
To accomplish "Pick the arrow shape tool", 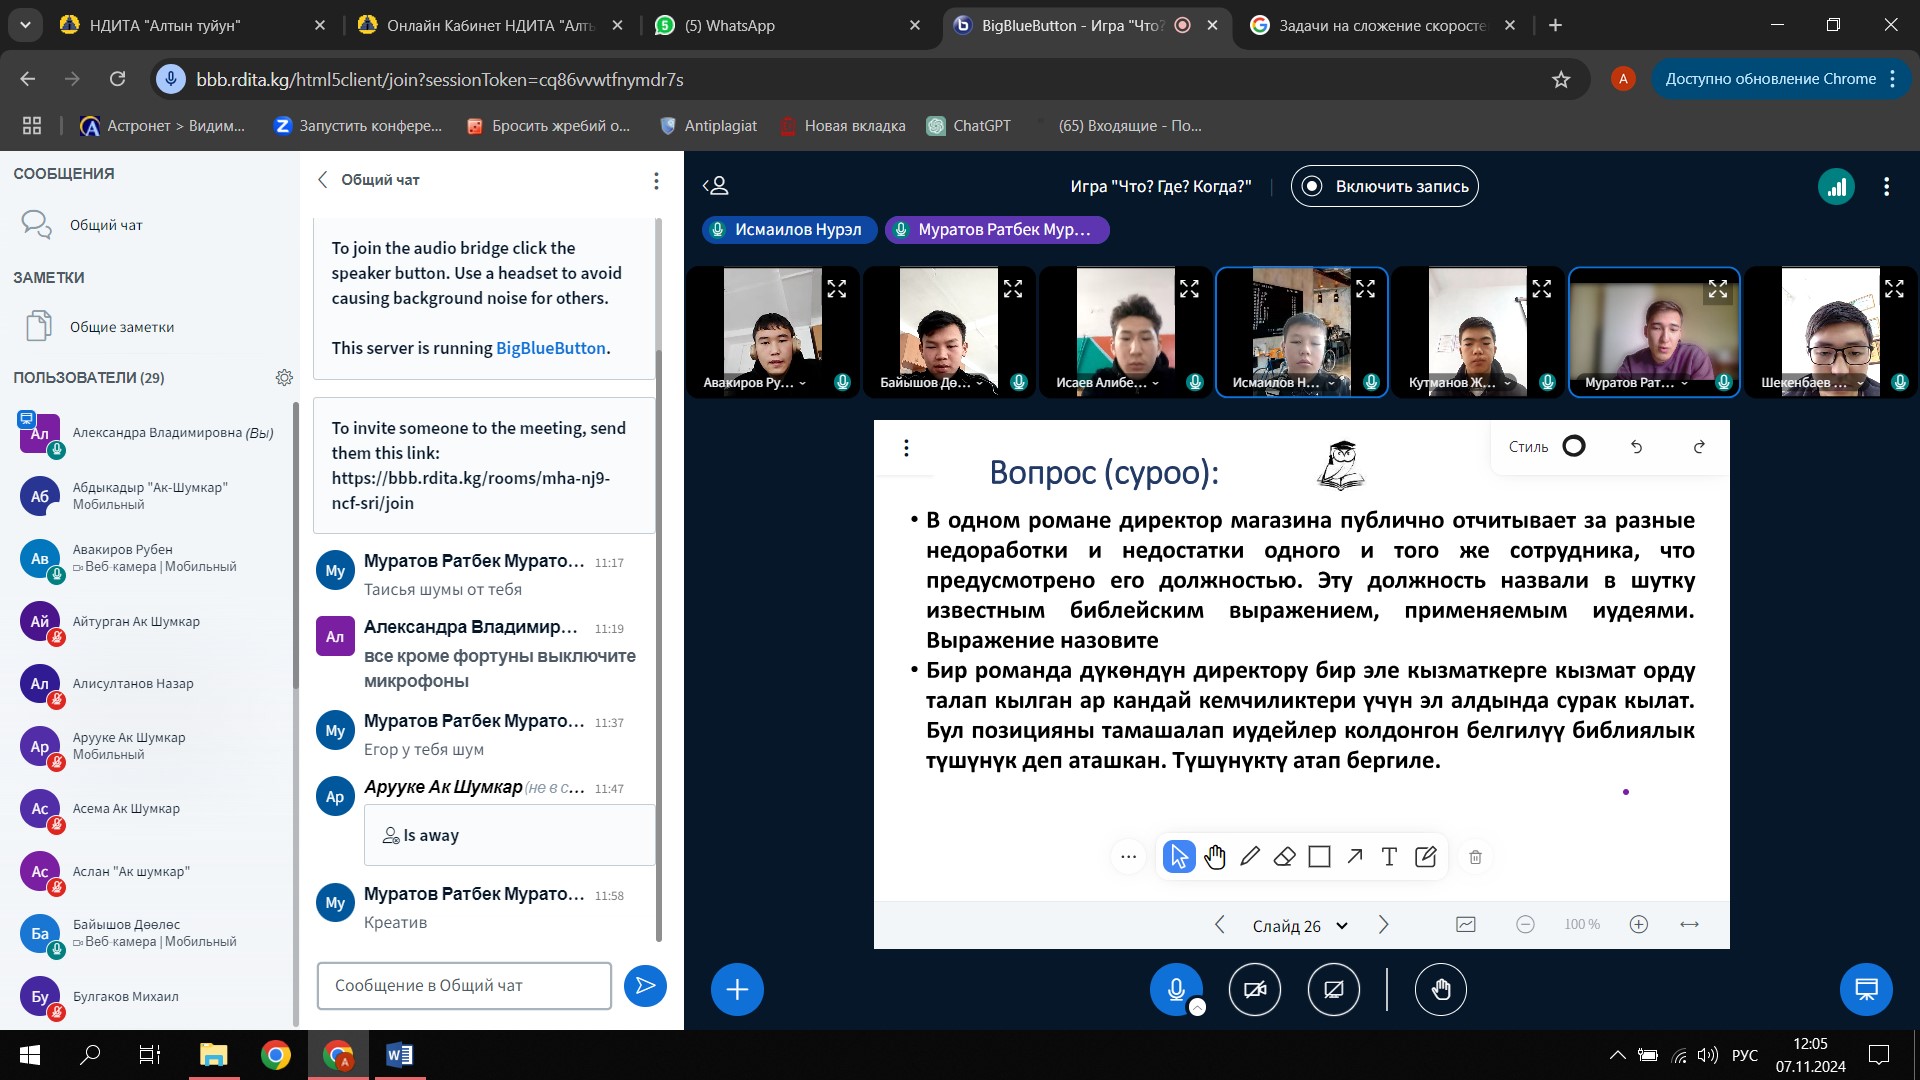I will pyautogui.click(x=1354, y=857).
